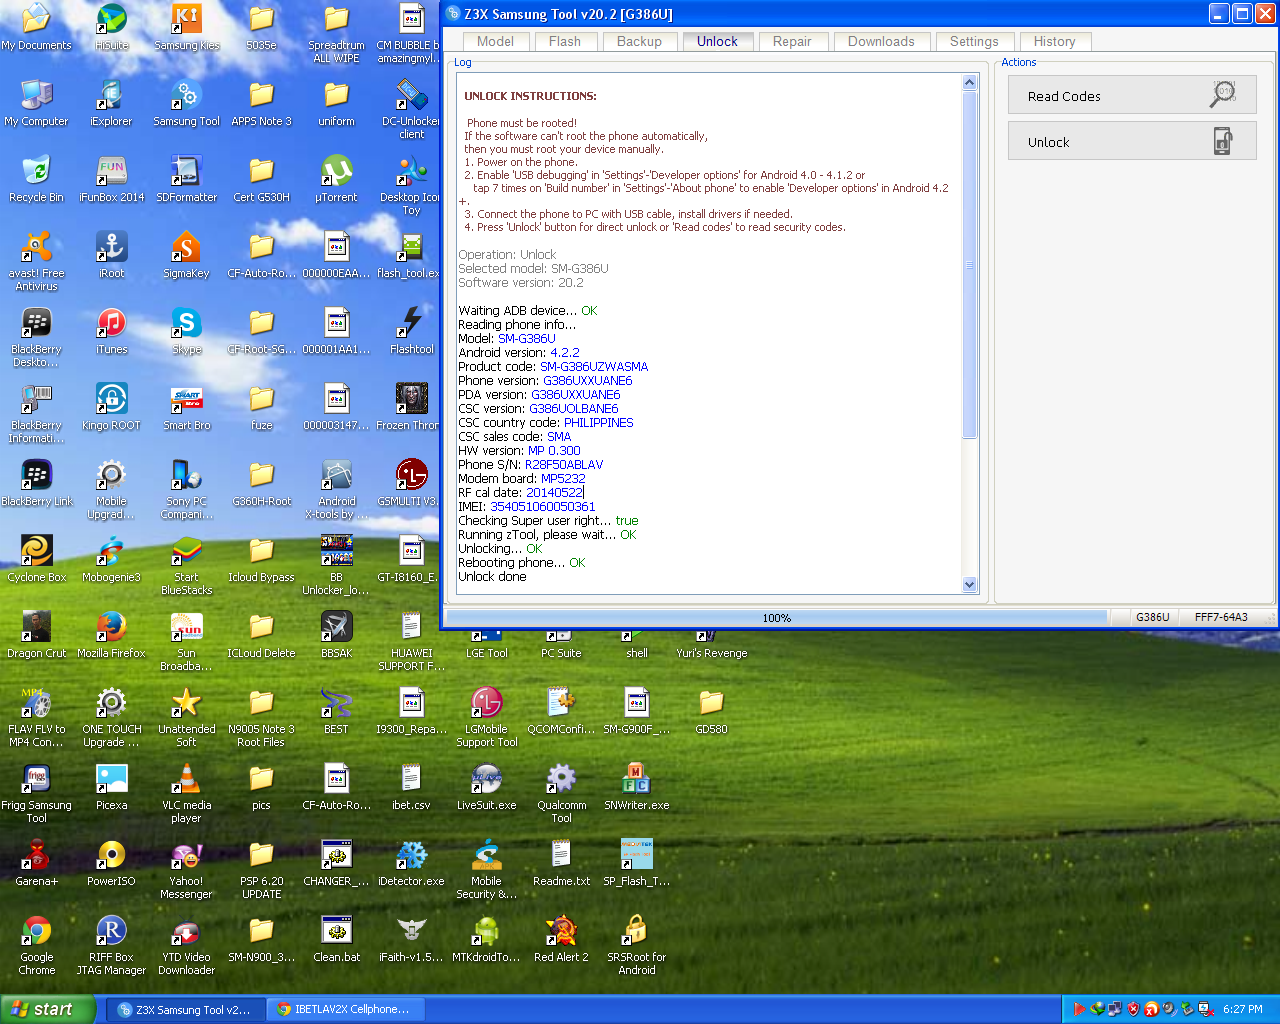Open the RIFF Box JTAG Manager icon
The width and height of the screenshot is (1280, 1024).
pyautogui.click(x=111, y=932)
